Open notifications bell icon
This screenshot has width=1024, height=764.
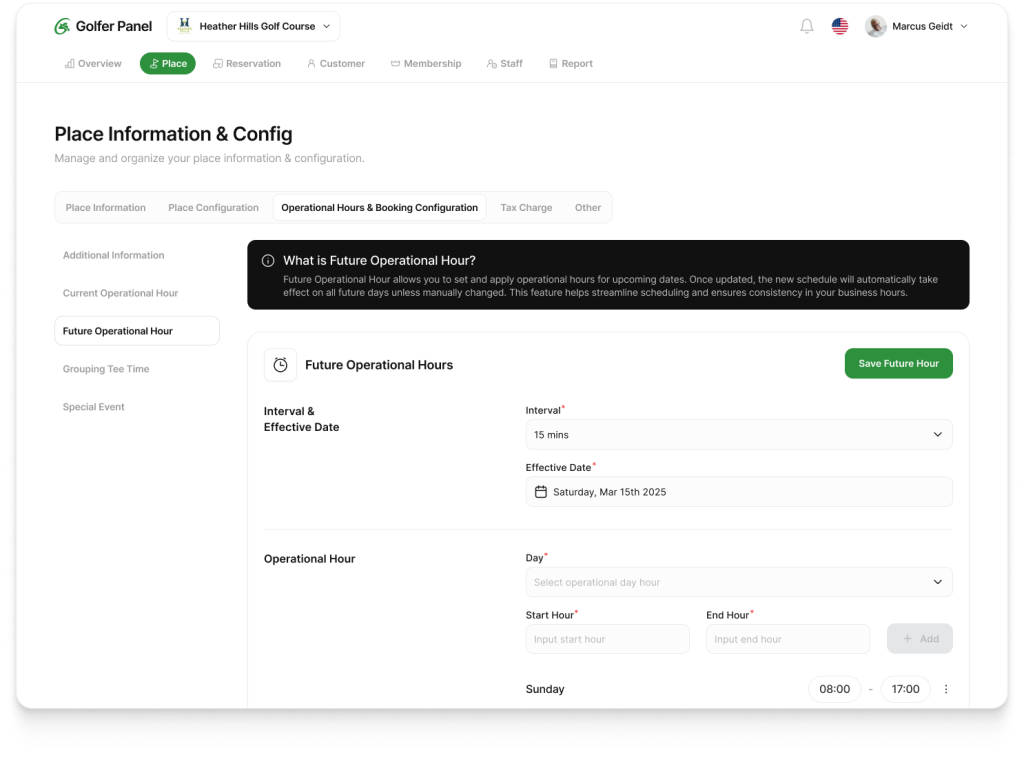point(807,26)
